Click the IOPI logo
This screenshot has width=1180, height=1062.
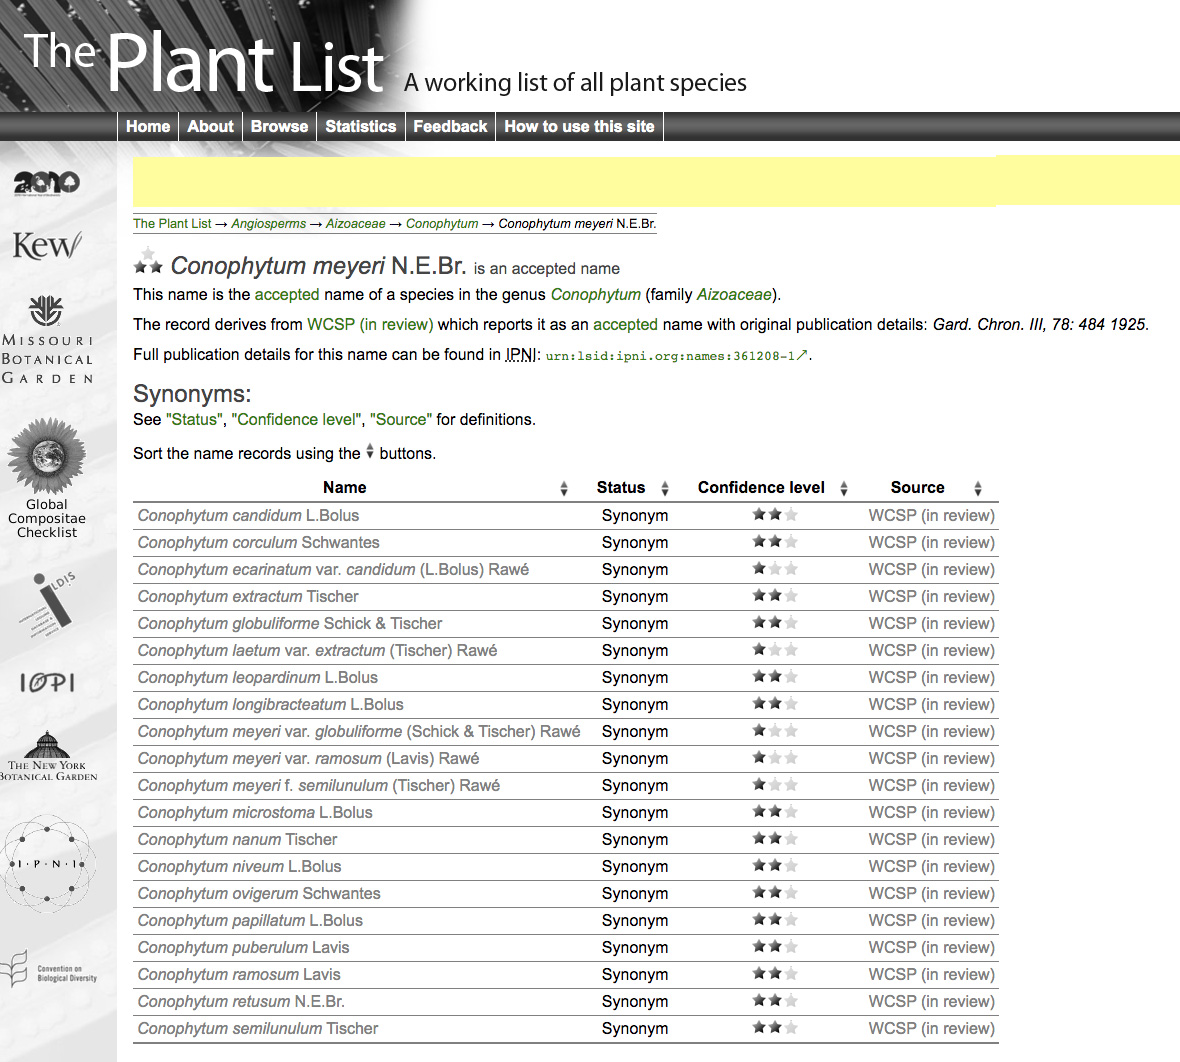(x=47, y=683)
